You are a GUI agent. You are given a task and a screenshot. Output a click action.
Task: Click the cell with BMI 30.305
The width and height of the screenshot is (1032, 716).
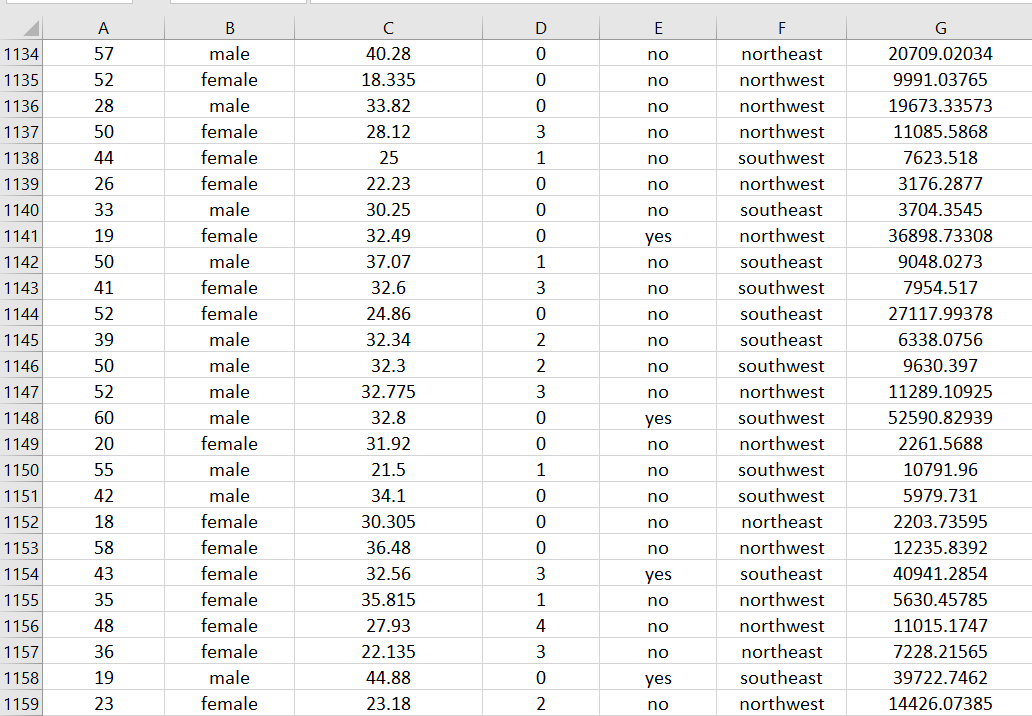(387, 522)
